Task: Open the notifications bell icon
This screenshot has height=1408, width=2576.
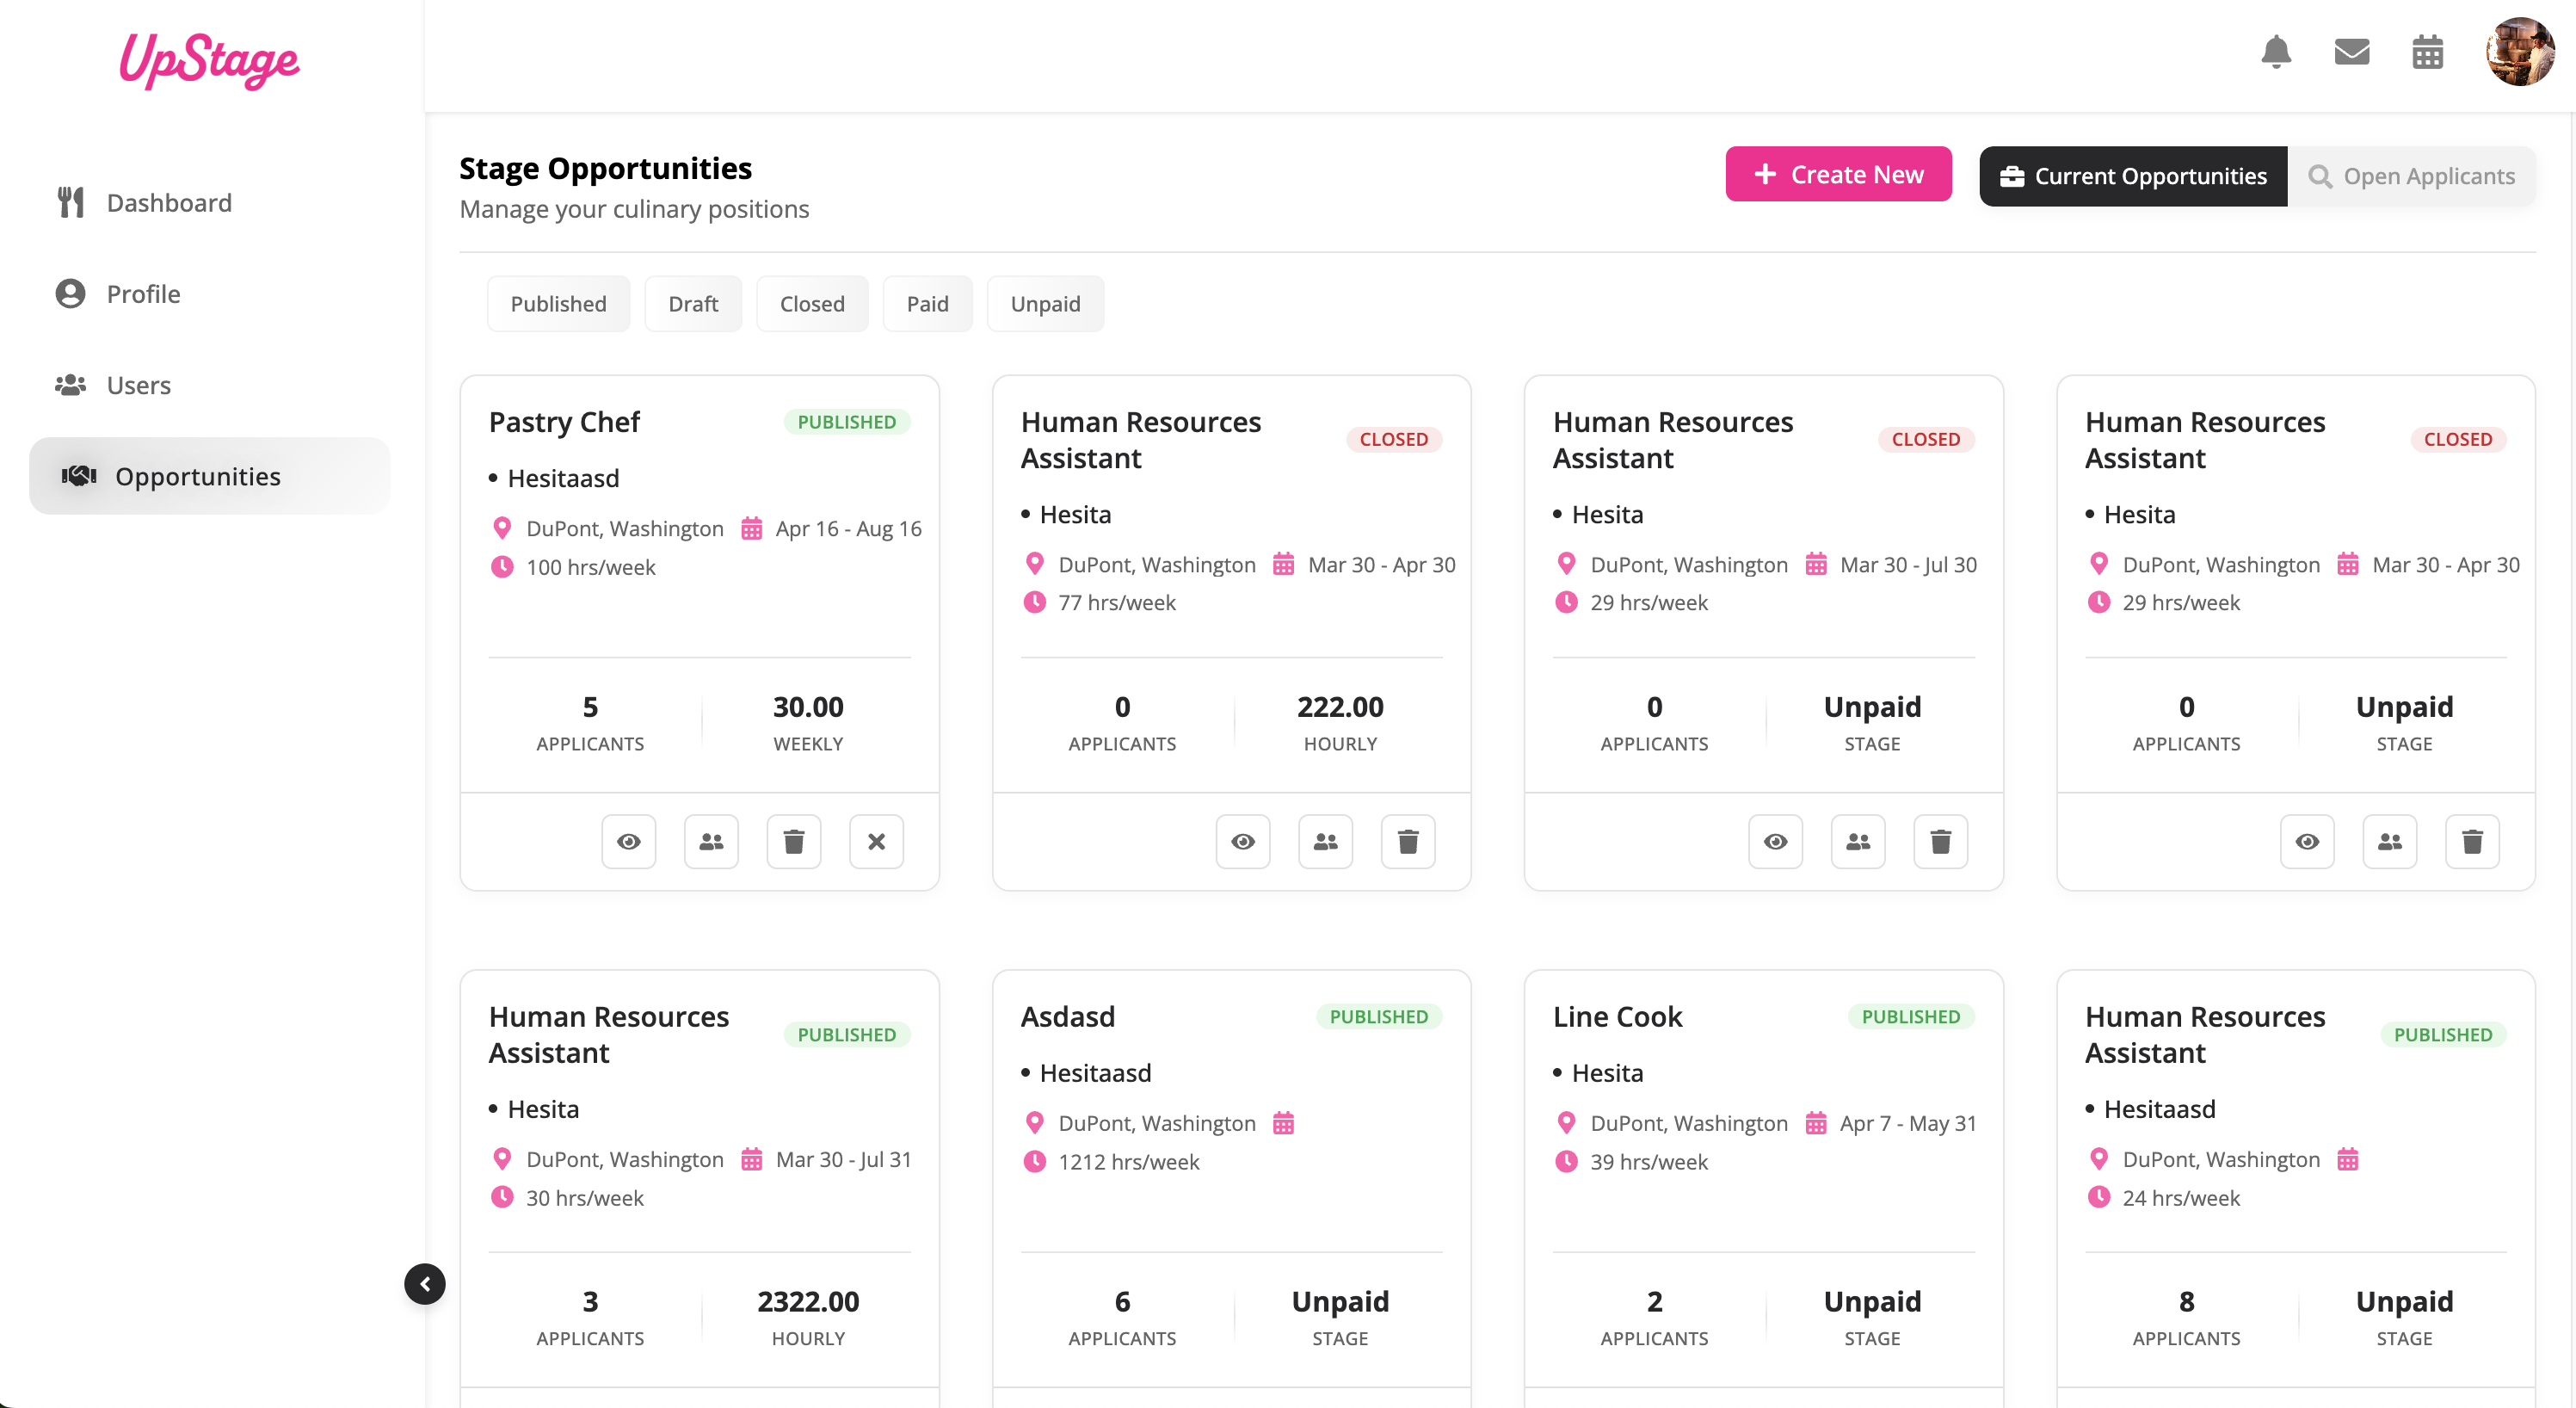Action: [2275, 51]
